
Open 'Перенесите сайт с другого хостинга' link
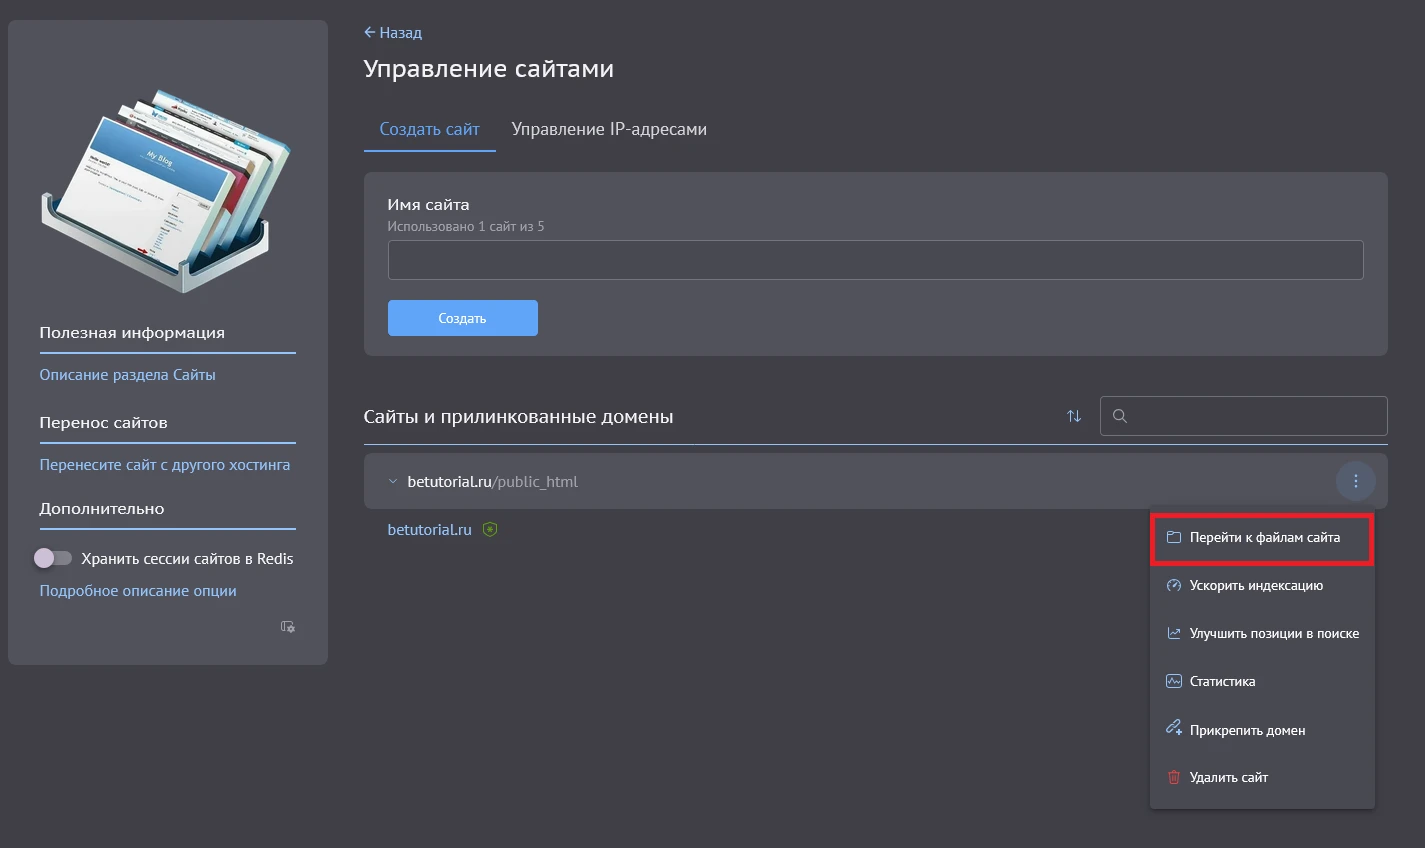coord(165,464)
